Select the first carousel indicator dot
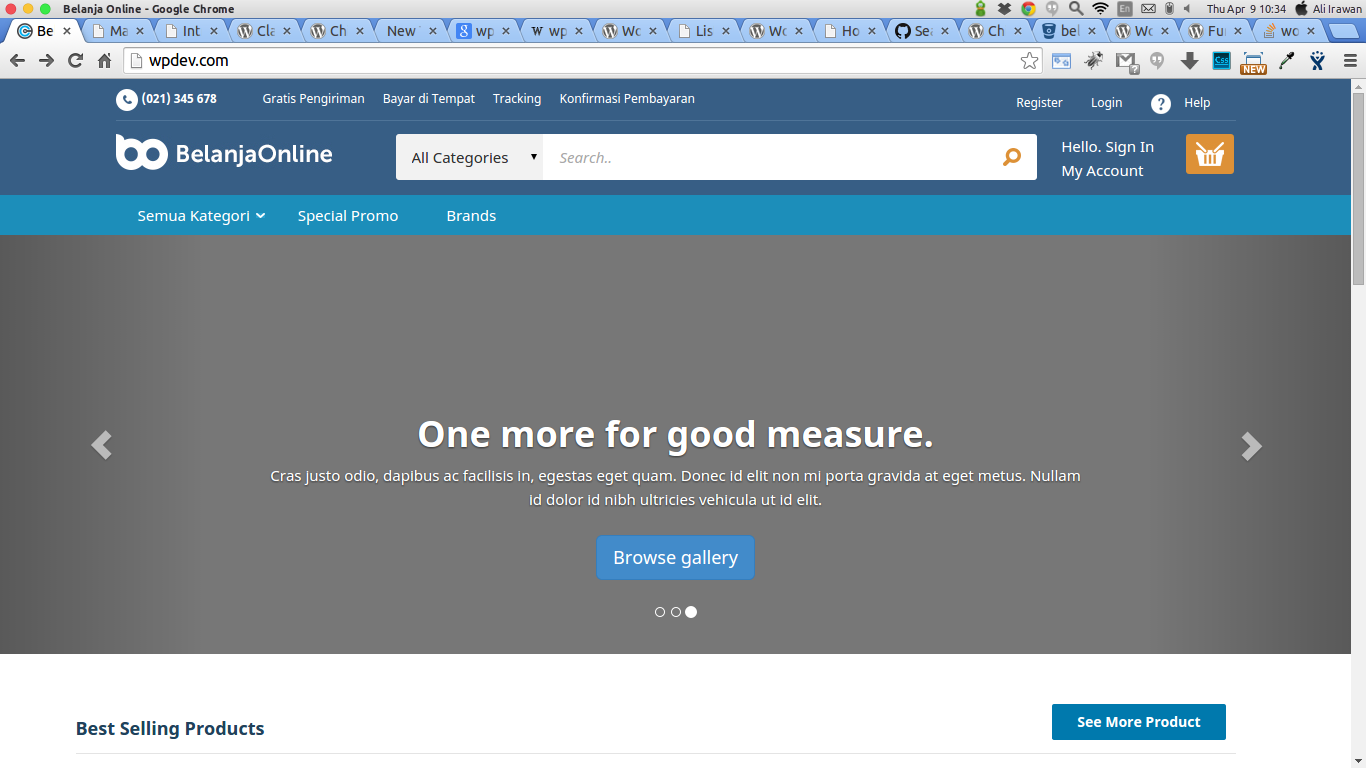 click(660, 612)
